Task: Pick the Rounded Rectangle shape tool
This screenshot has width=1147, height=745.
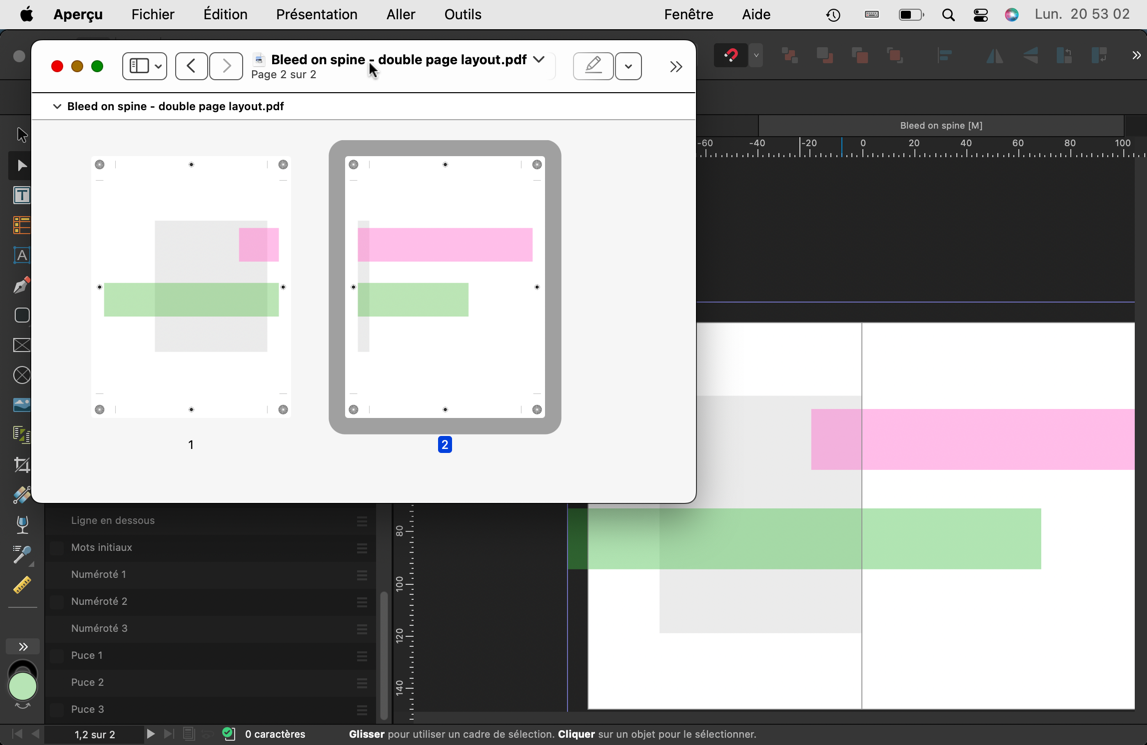Action: [21, 316]
